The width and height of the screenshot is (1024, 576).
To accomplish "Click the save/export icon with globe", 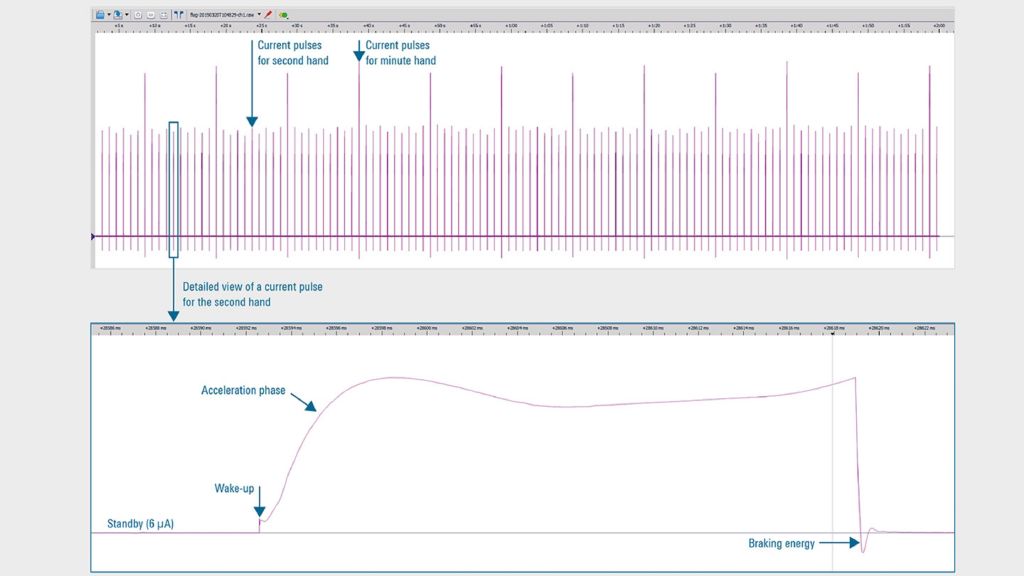I will 119,15.
